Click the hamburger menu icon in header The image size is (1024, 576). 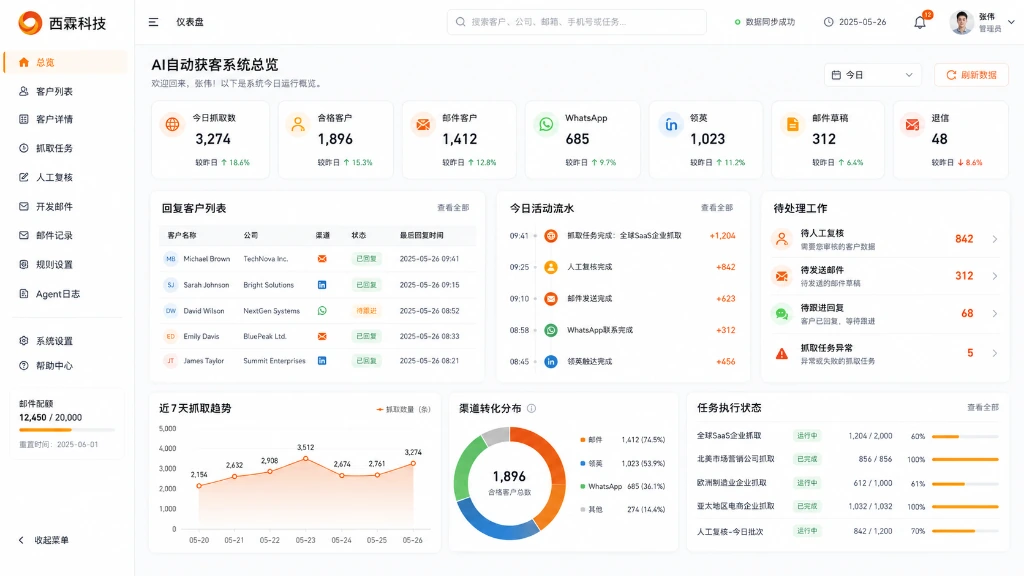[x=153, y=22]
